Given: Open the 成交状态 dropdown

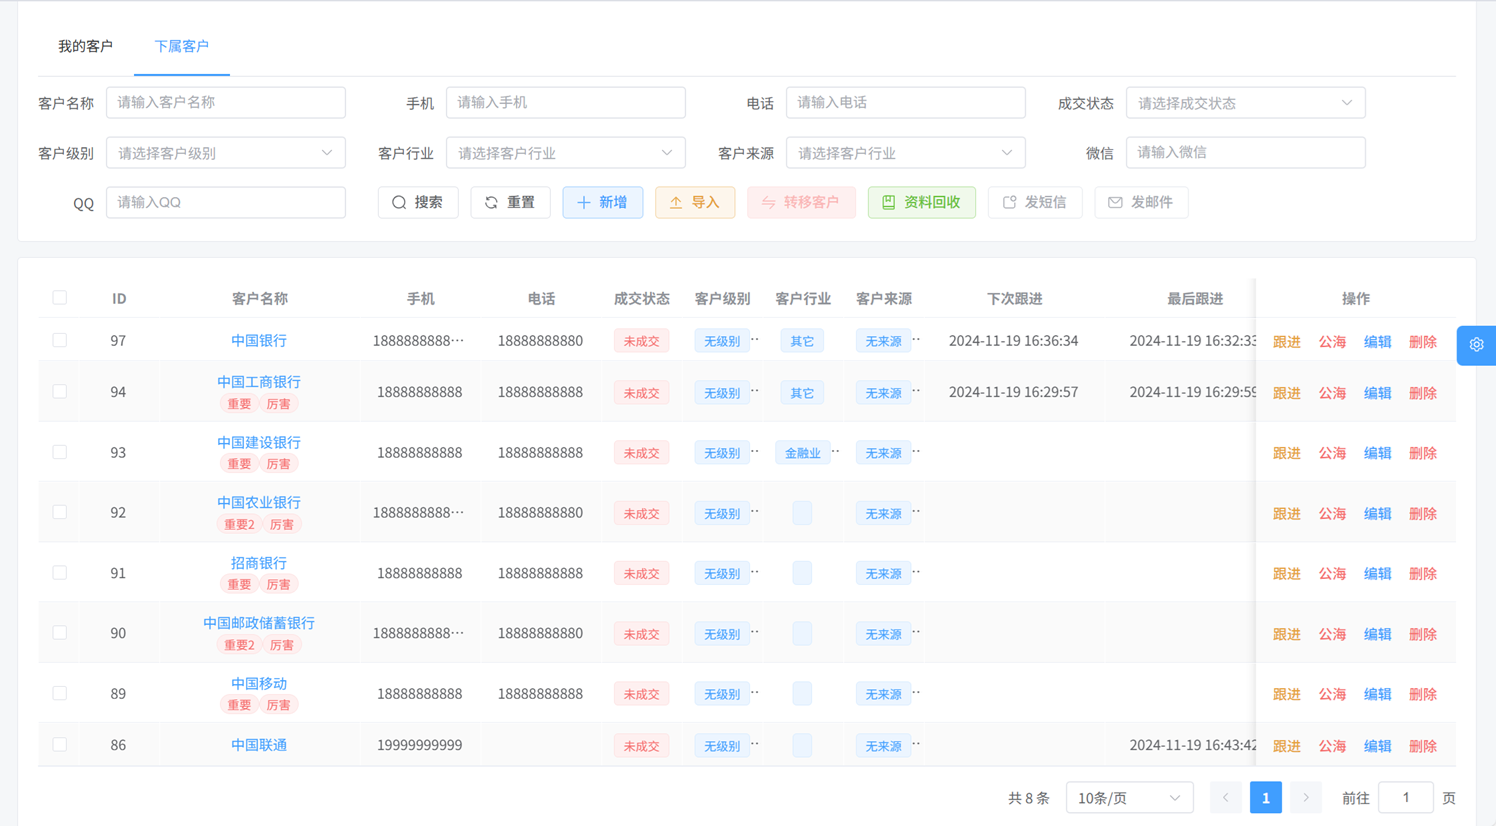Looking at the screenshot, I should (x=1245, y=103).
